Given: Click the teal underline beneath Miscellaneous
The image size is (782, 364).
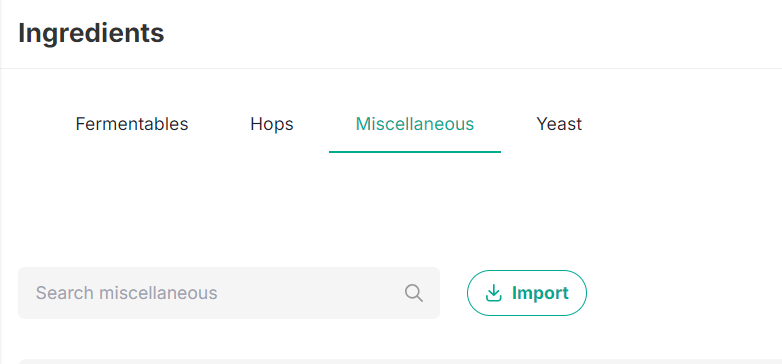Looking at the screenshot, I should tap(414, 152).
